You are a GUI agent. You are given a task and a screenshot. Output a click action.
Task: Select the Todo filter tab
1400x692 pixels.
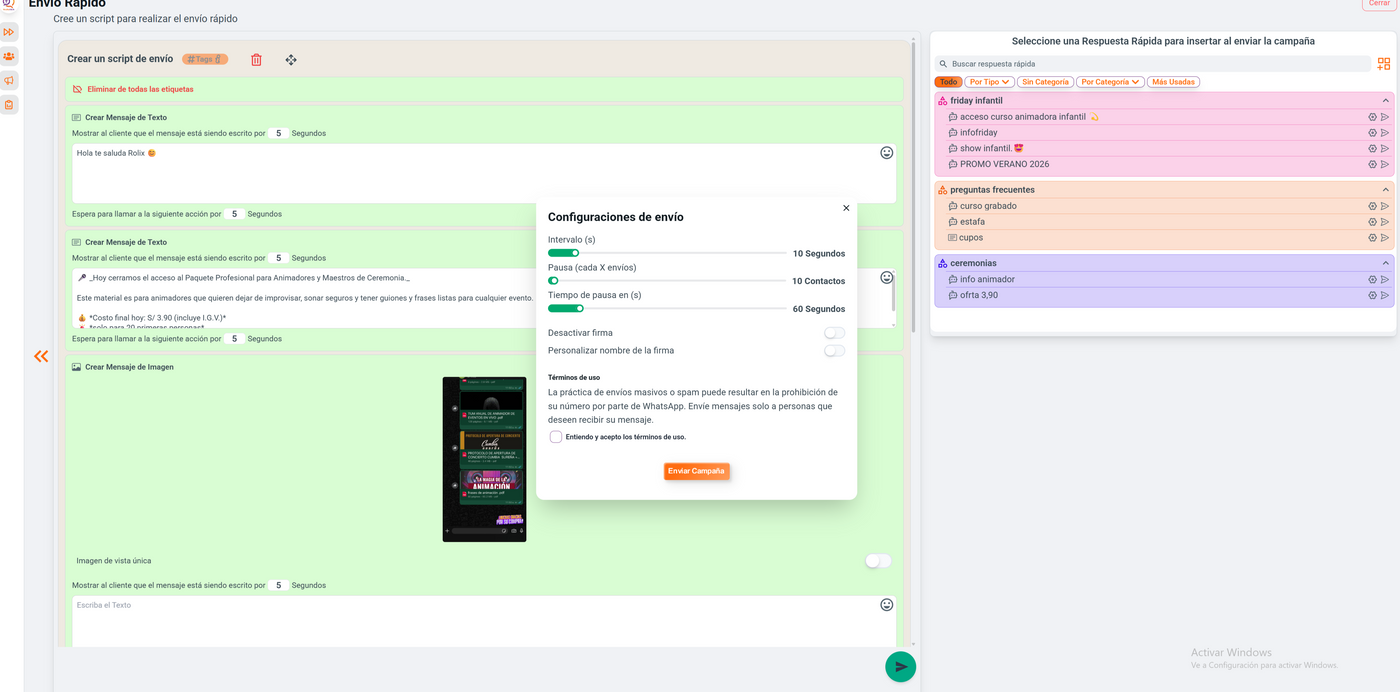point(948,82)
